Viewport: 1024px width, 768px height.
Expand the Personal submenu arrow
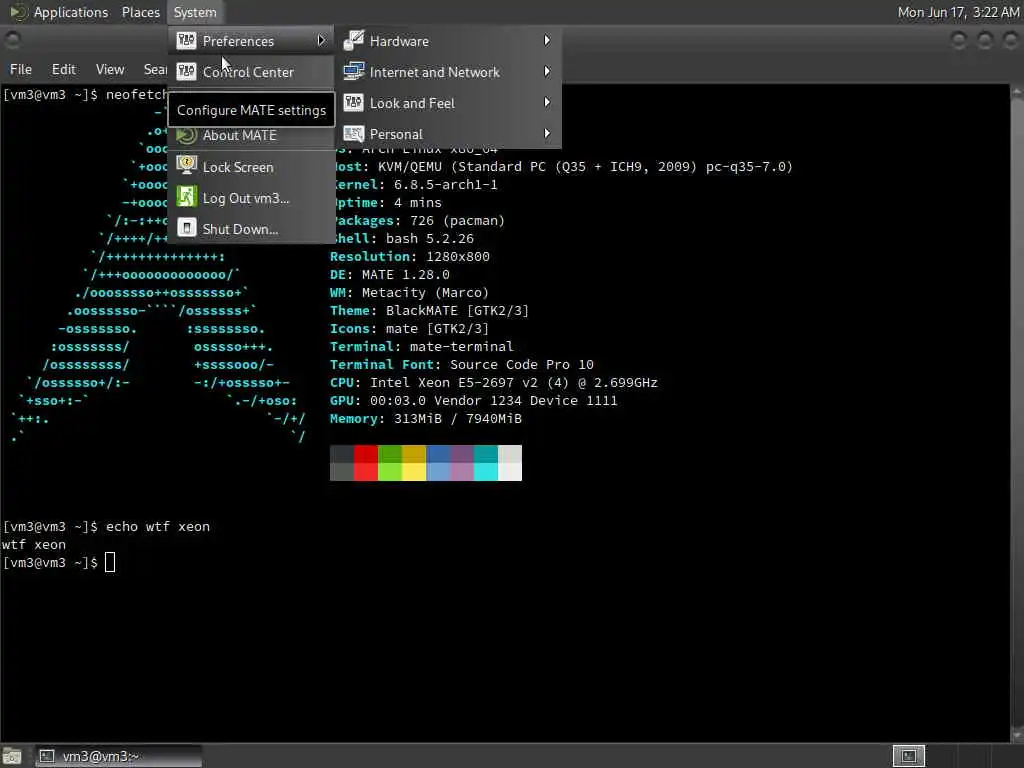tap(547, 133)
